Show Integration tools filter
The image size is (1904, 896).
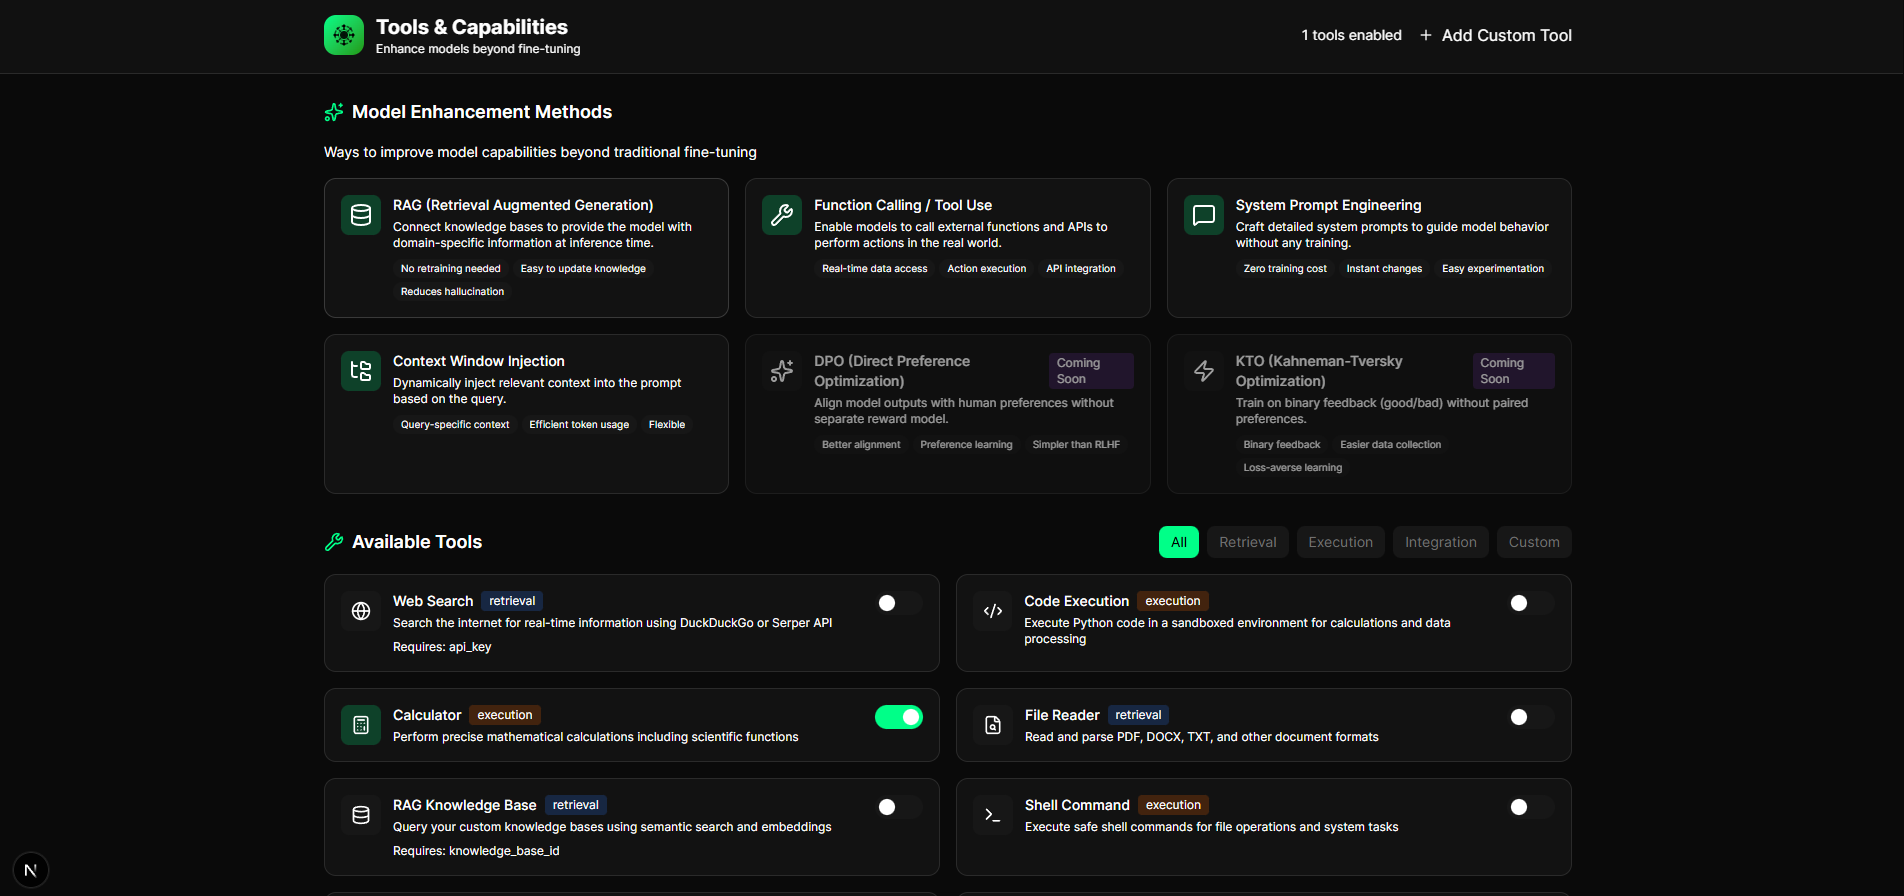tap(1440, 542)
